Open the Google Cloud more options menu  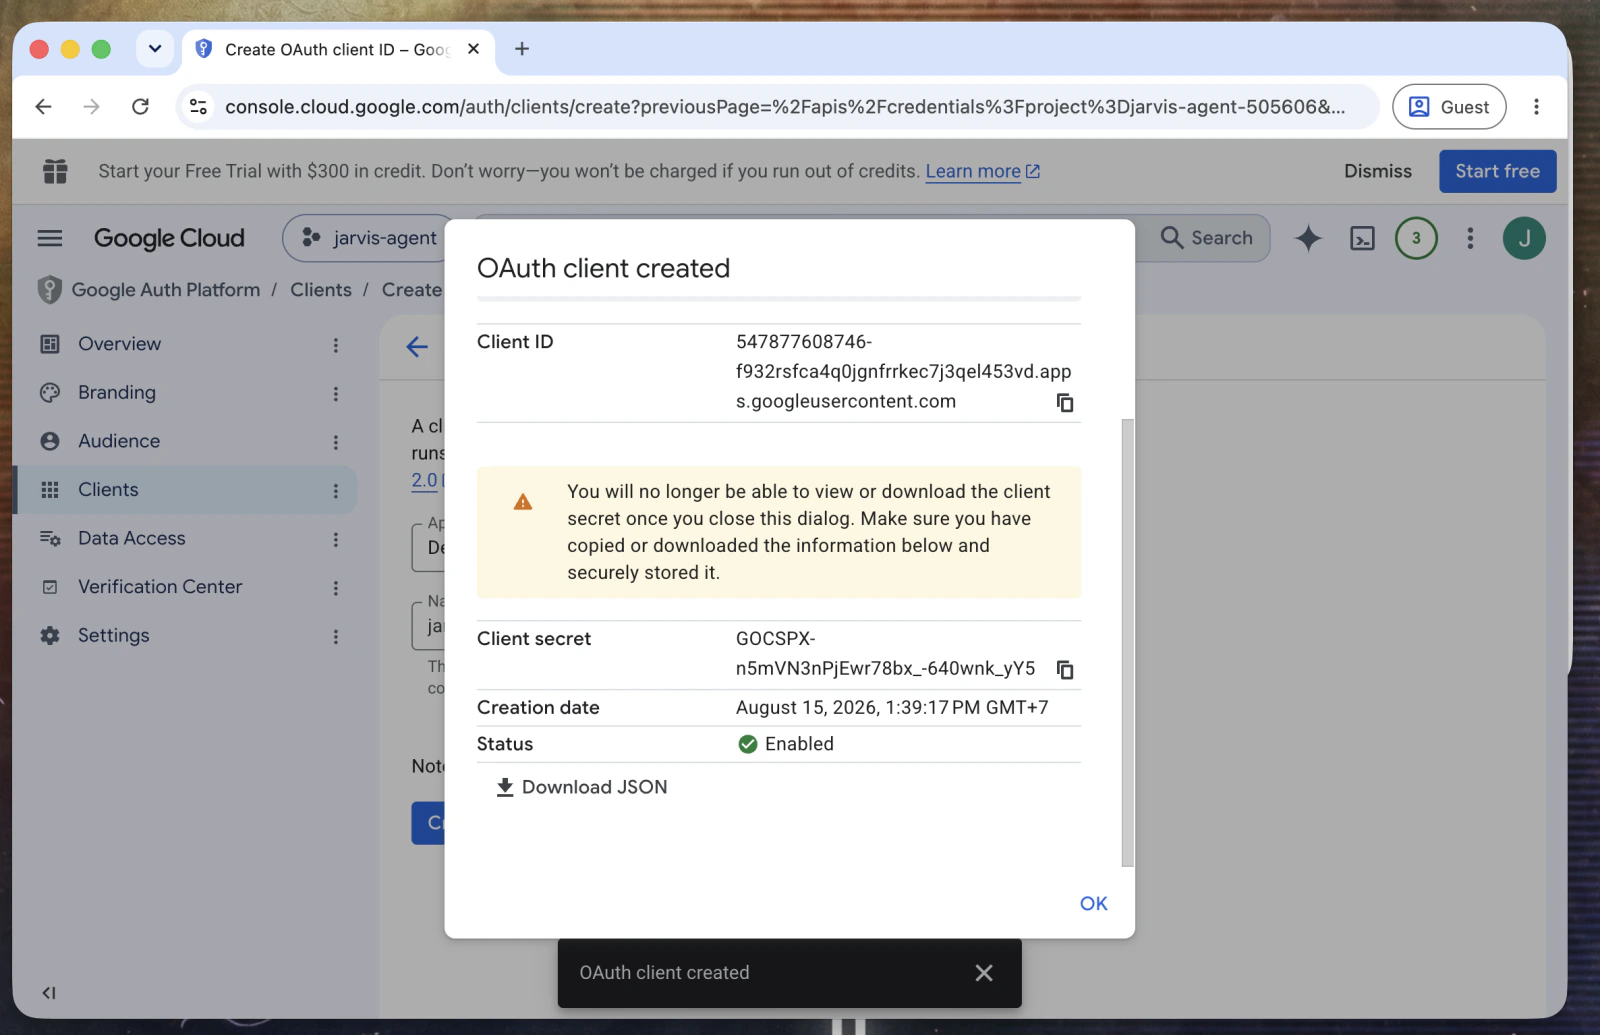1470,238
